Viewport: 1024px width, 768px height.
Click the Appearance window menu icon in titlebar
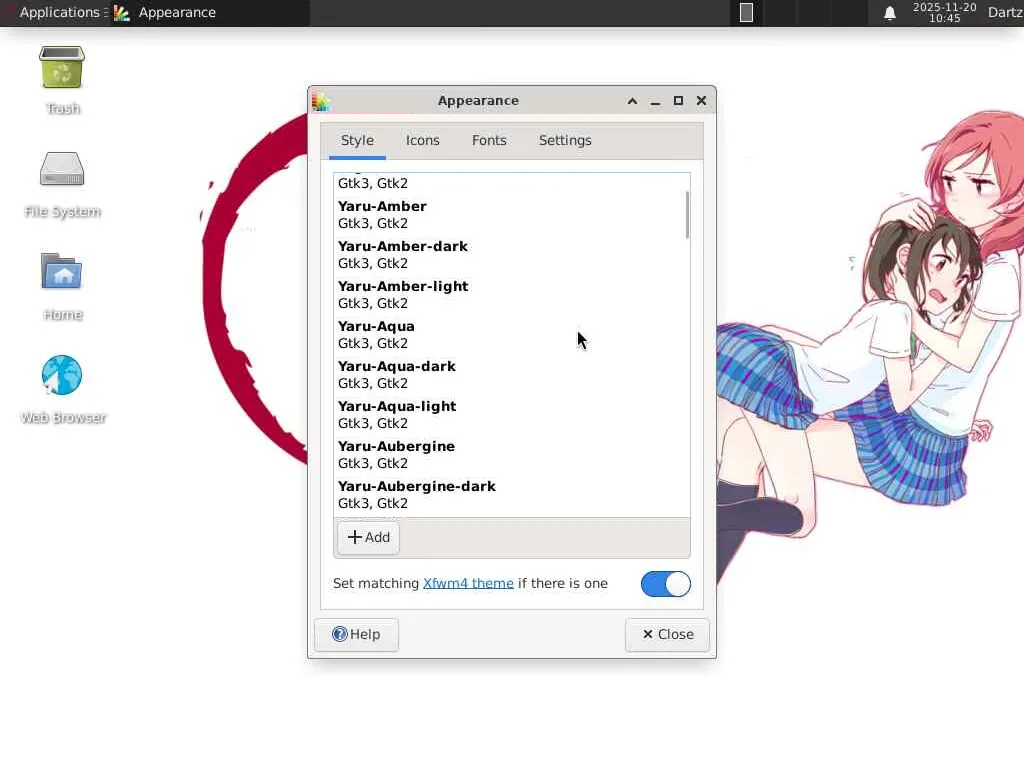321,101
